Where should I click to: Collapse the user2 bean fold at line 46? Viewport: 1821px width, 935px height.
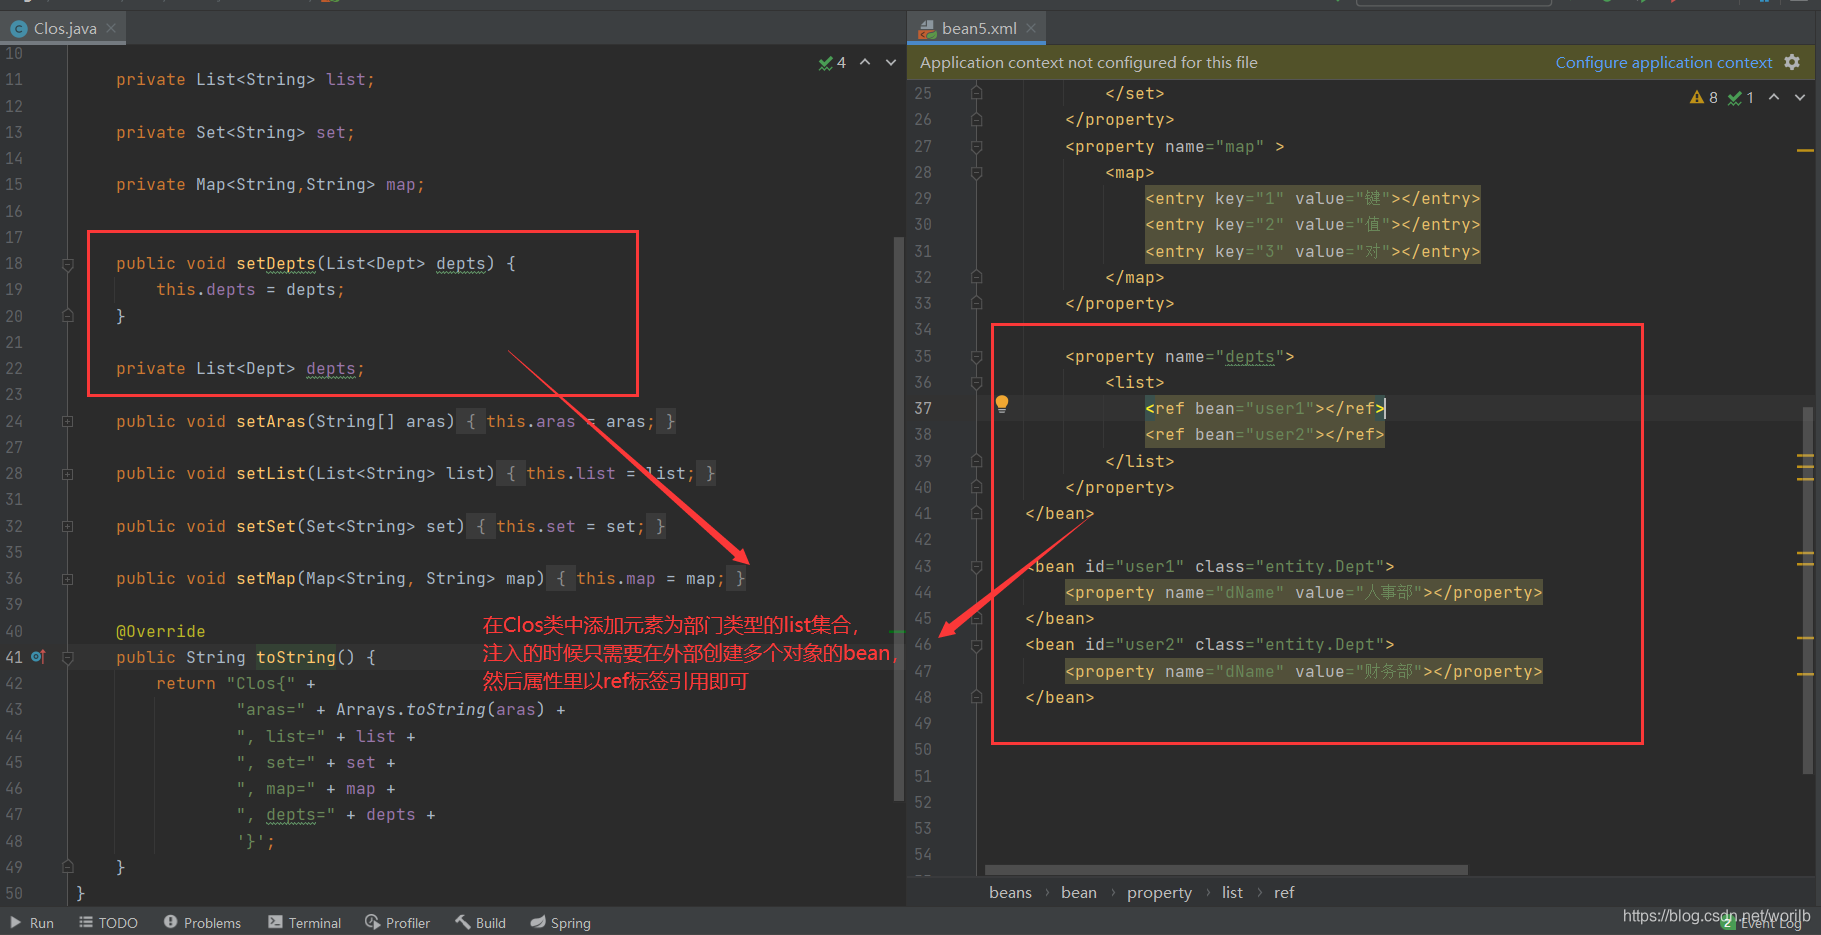[x=976, y=645]
